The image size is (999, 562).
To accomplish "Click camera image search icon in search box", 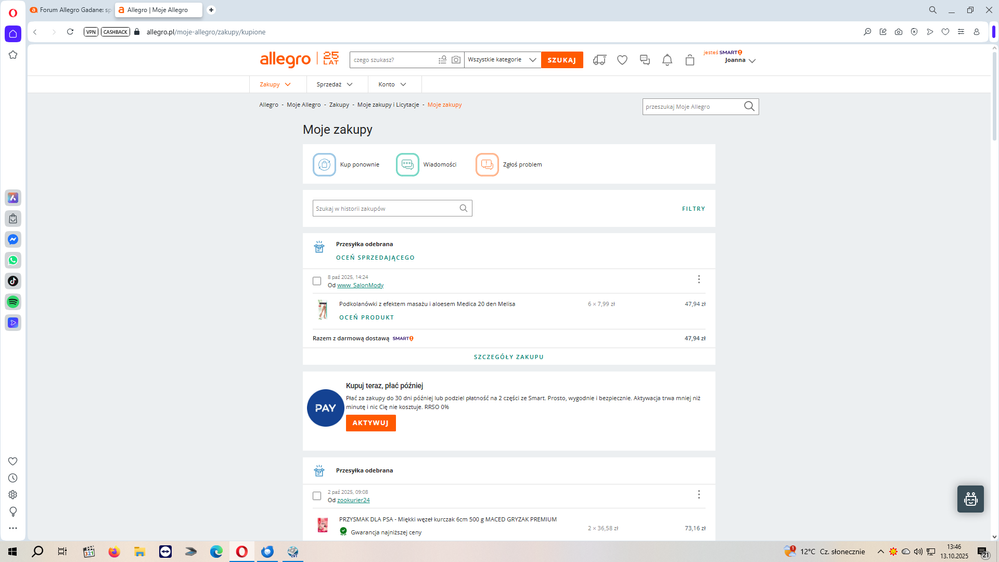I will 456,60.
